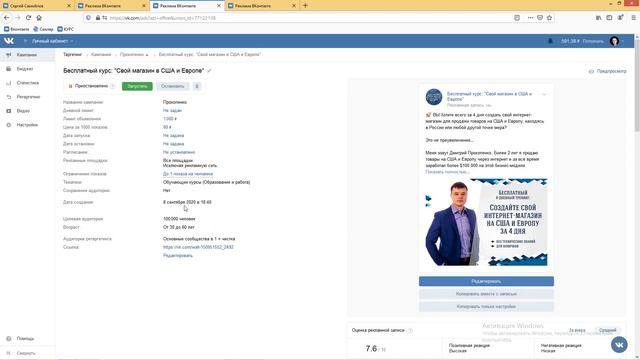Viewport: 640px width, 360px height.
Task: Select the Средний rating period tab
Action: click(x=607, y=330)
